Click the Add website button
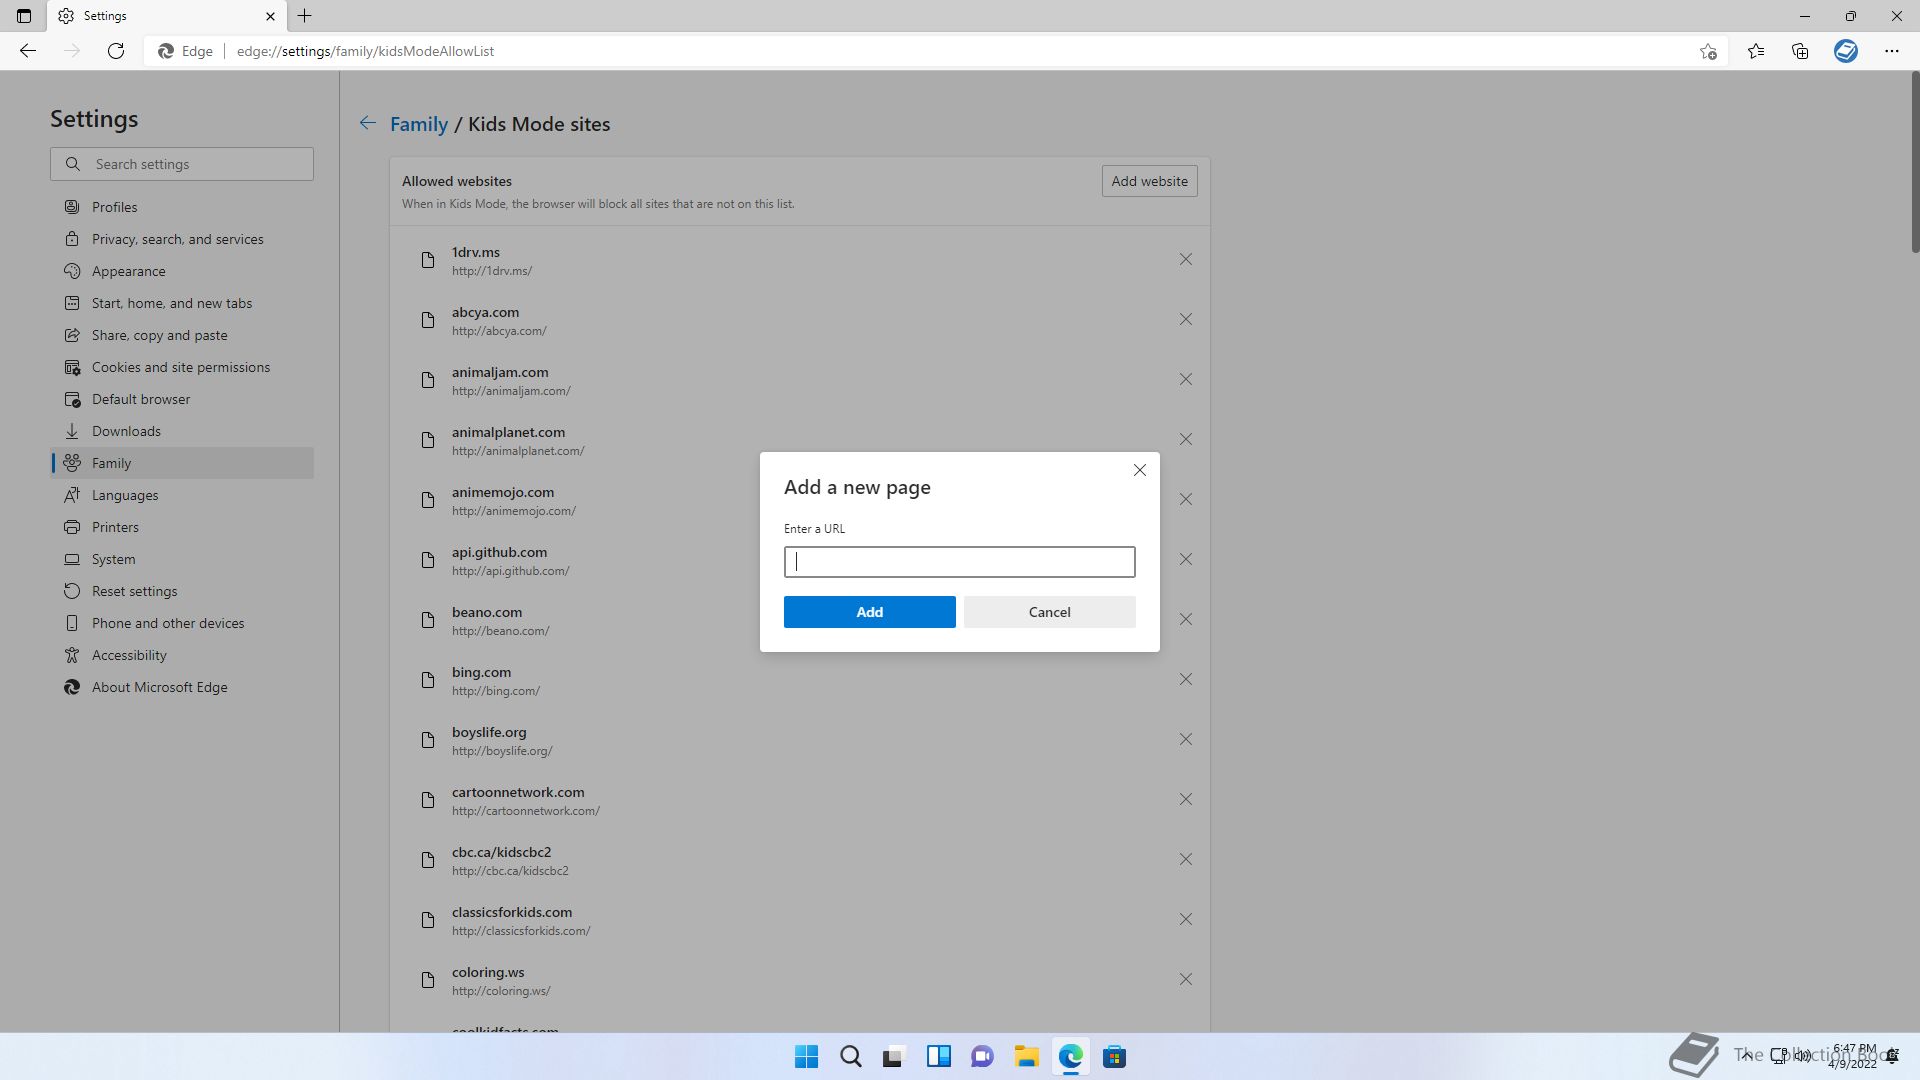1920x1080 pixels. click(1149, 181)
